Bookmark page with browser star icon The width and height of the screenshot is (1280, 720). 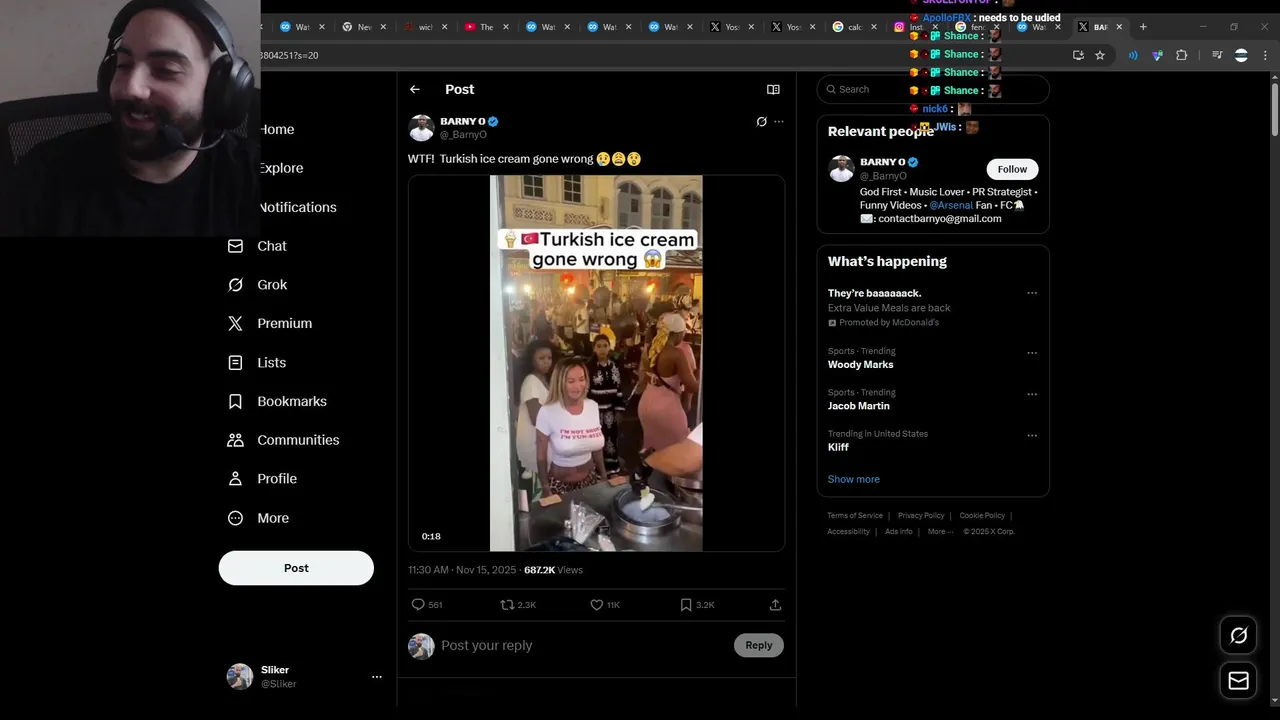[x=1100, y=56]
